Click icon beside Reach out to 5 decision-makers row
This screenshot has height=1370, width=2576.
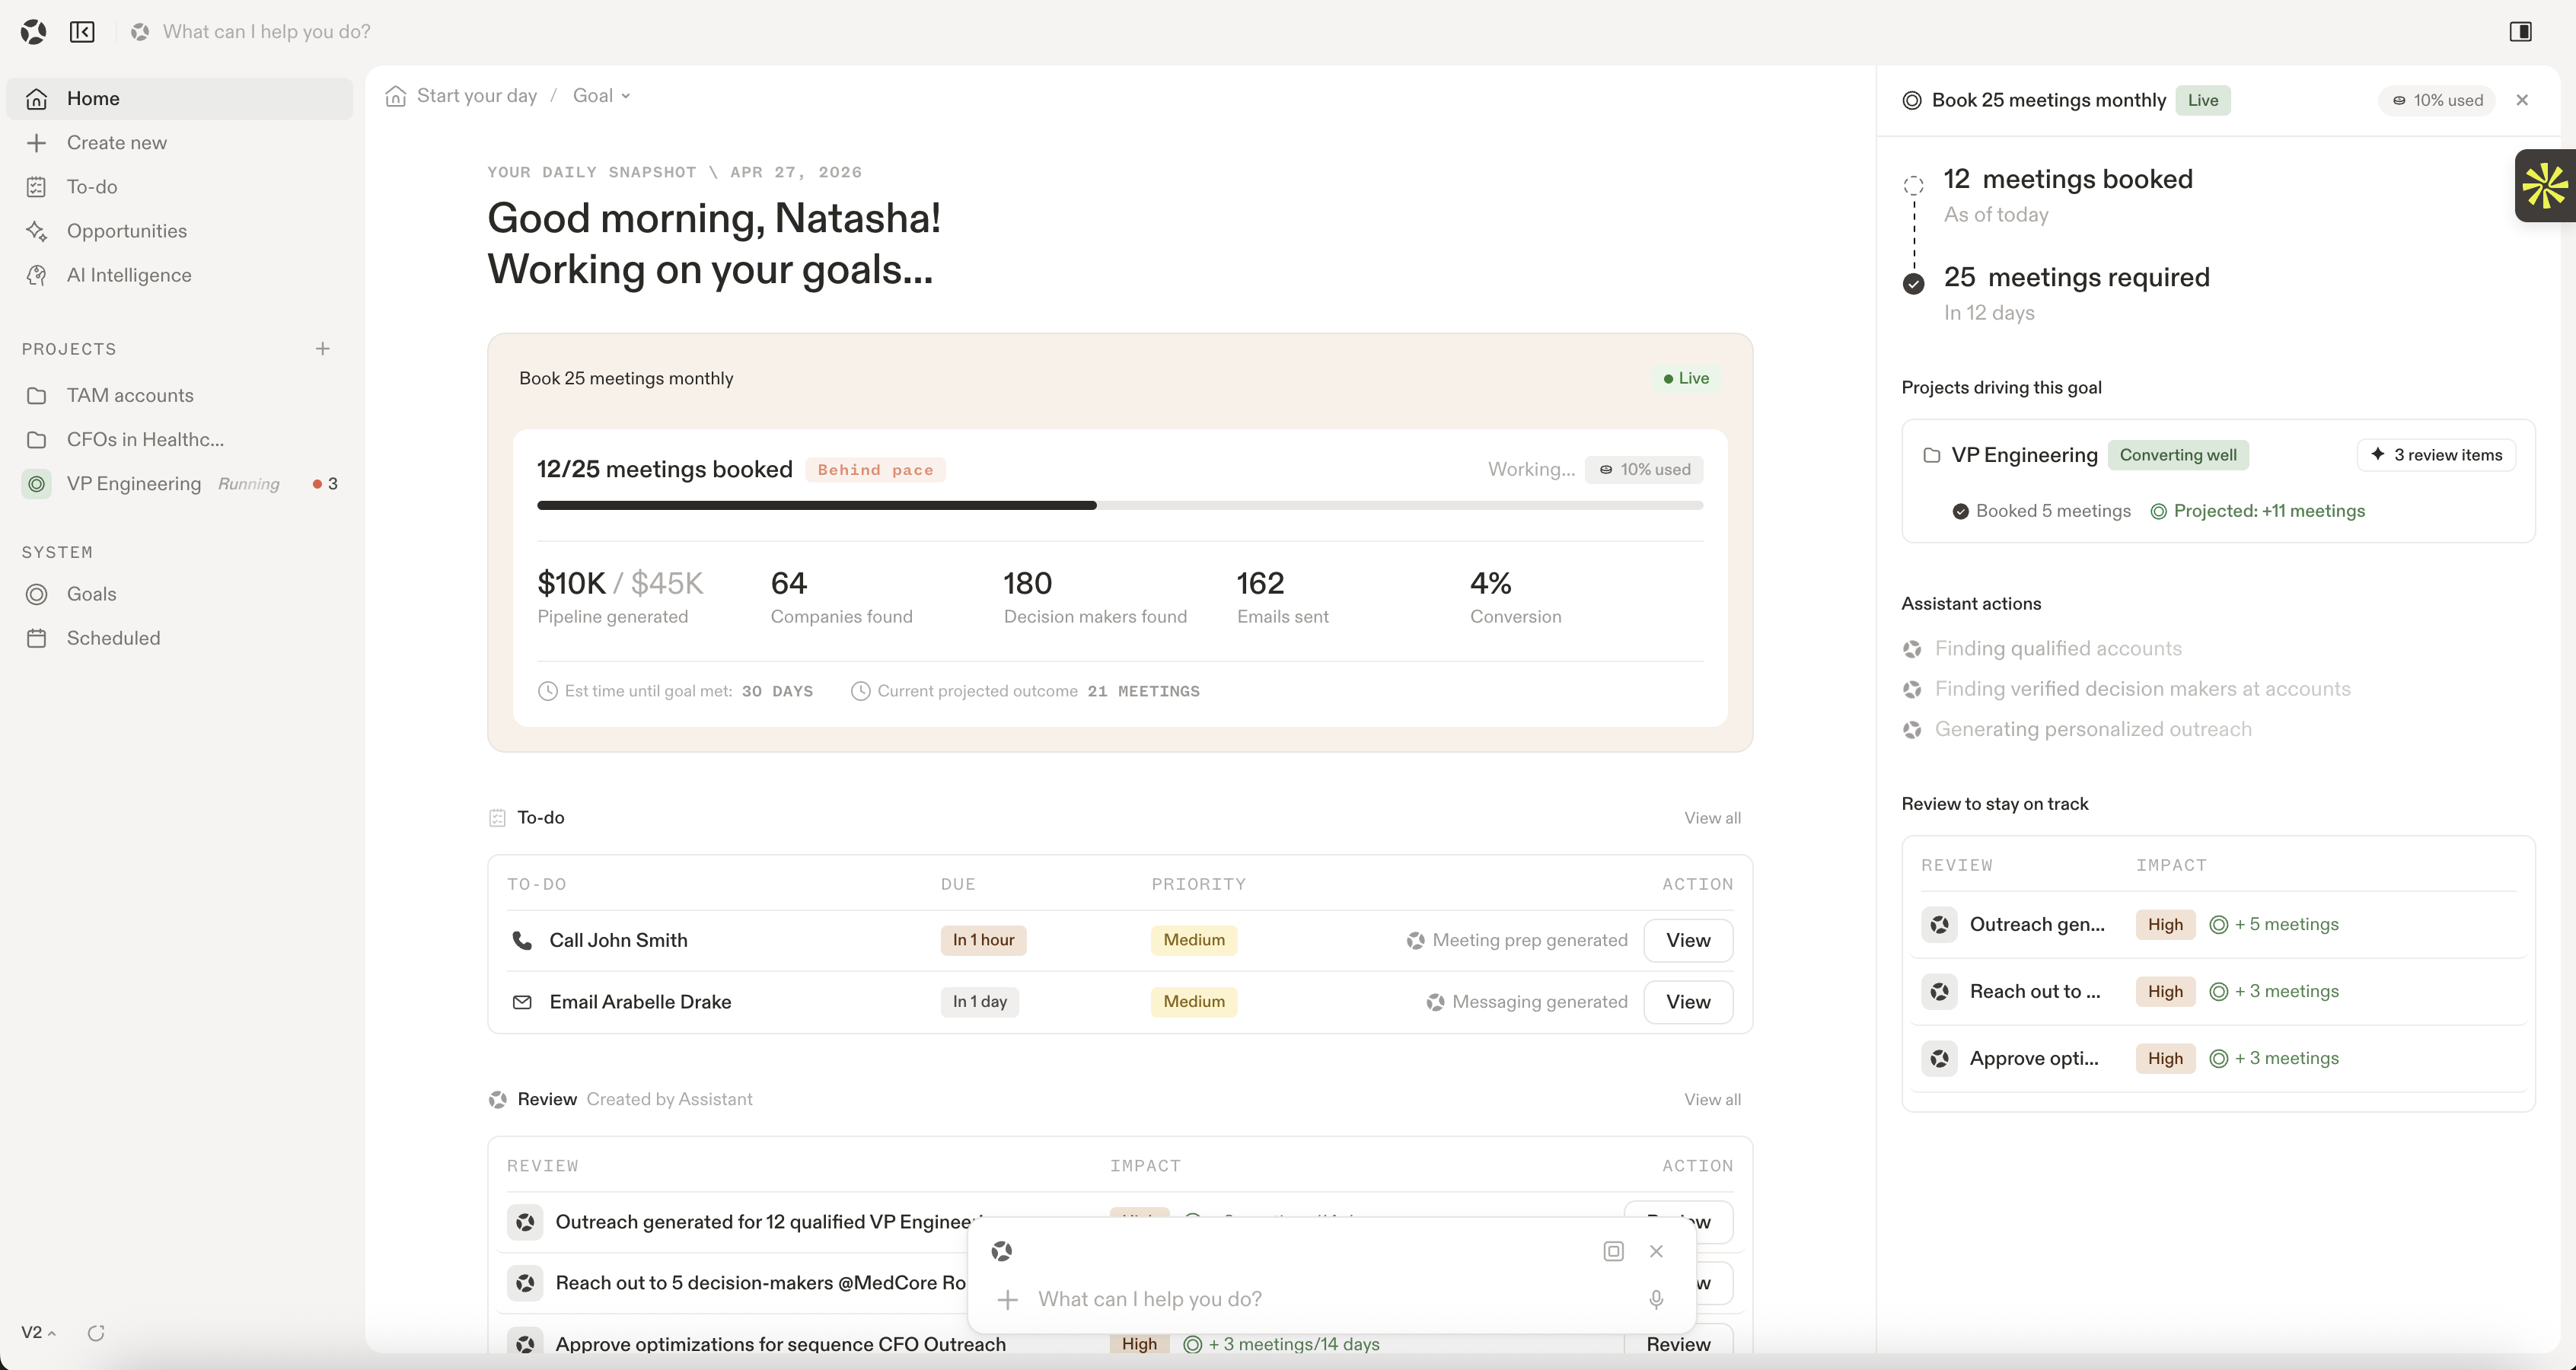(525, 1283)
